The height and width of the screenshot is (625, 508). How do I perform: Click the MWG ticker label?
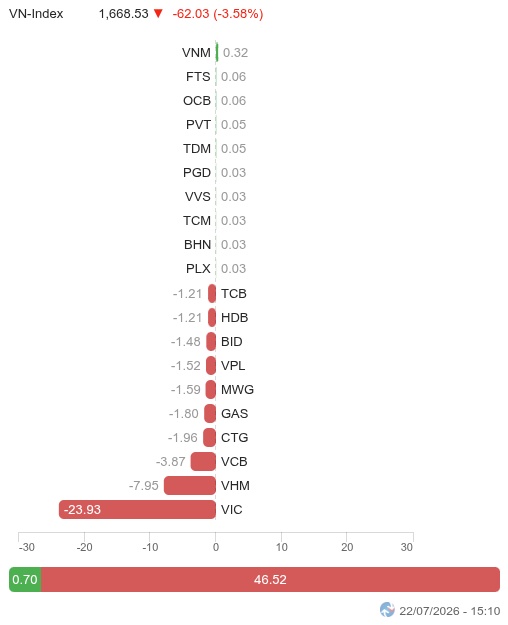click(x=237, y=389)
